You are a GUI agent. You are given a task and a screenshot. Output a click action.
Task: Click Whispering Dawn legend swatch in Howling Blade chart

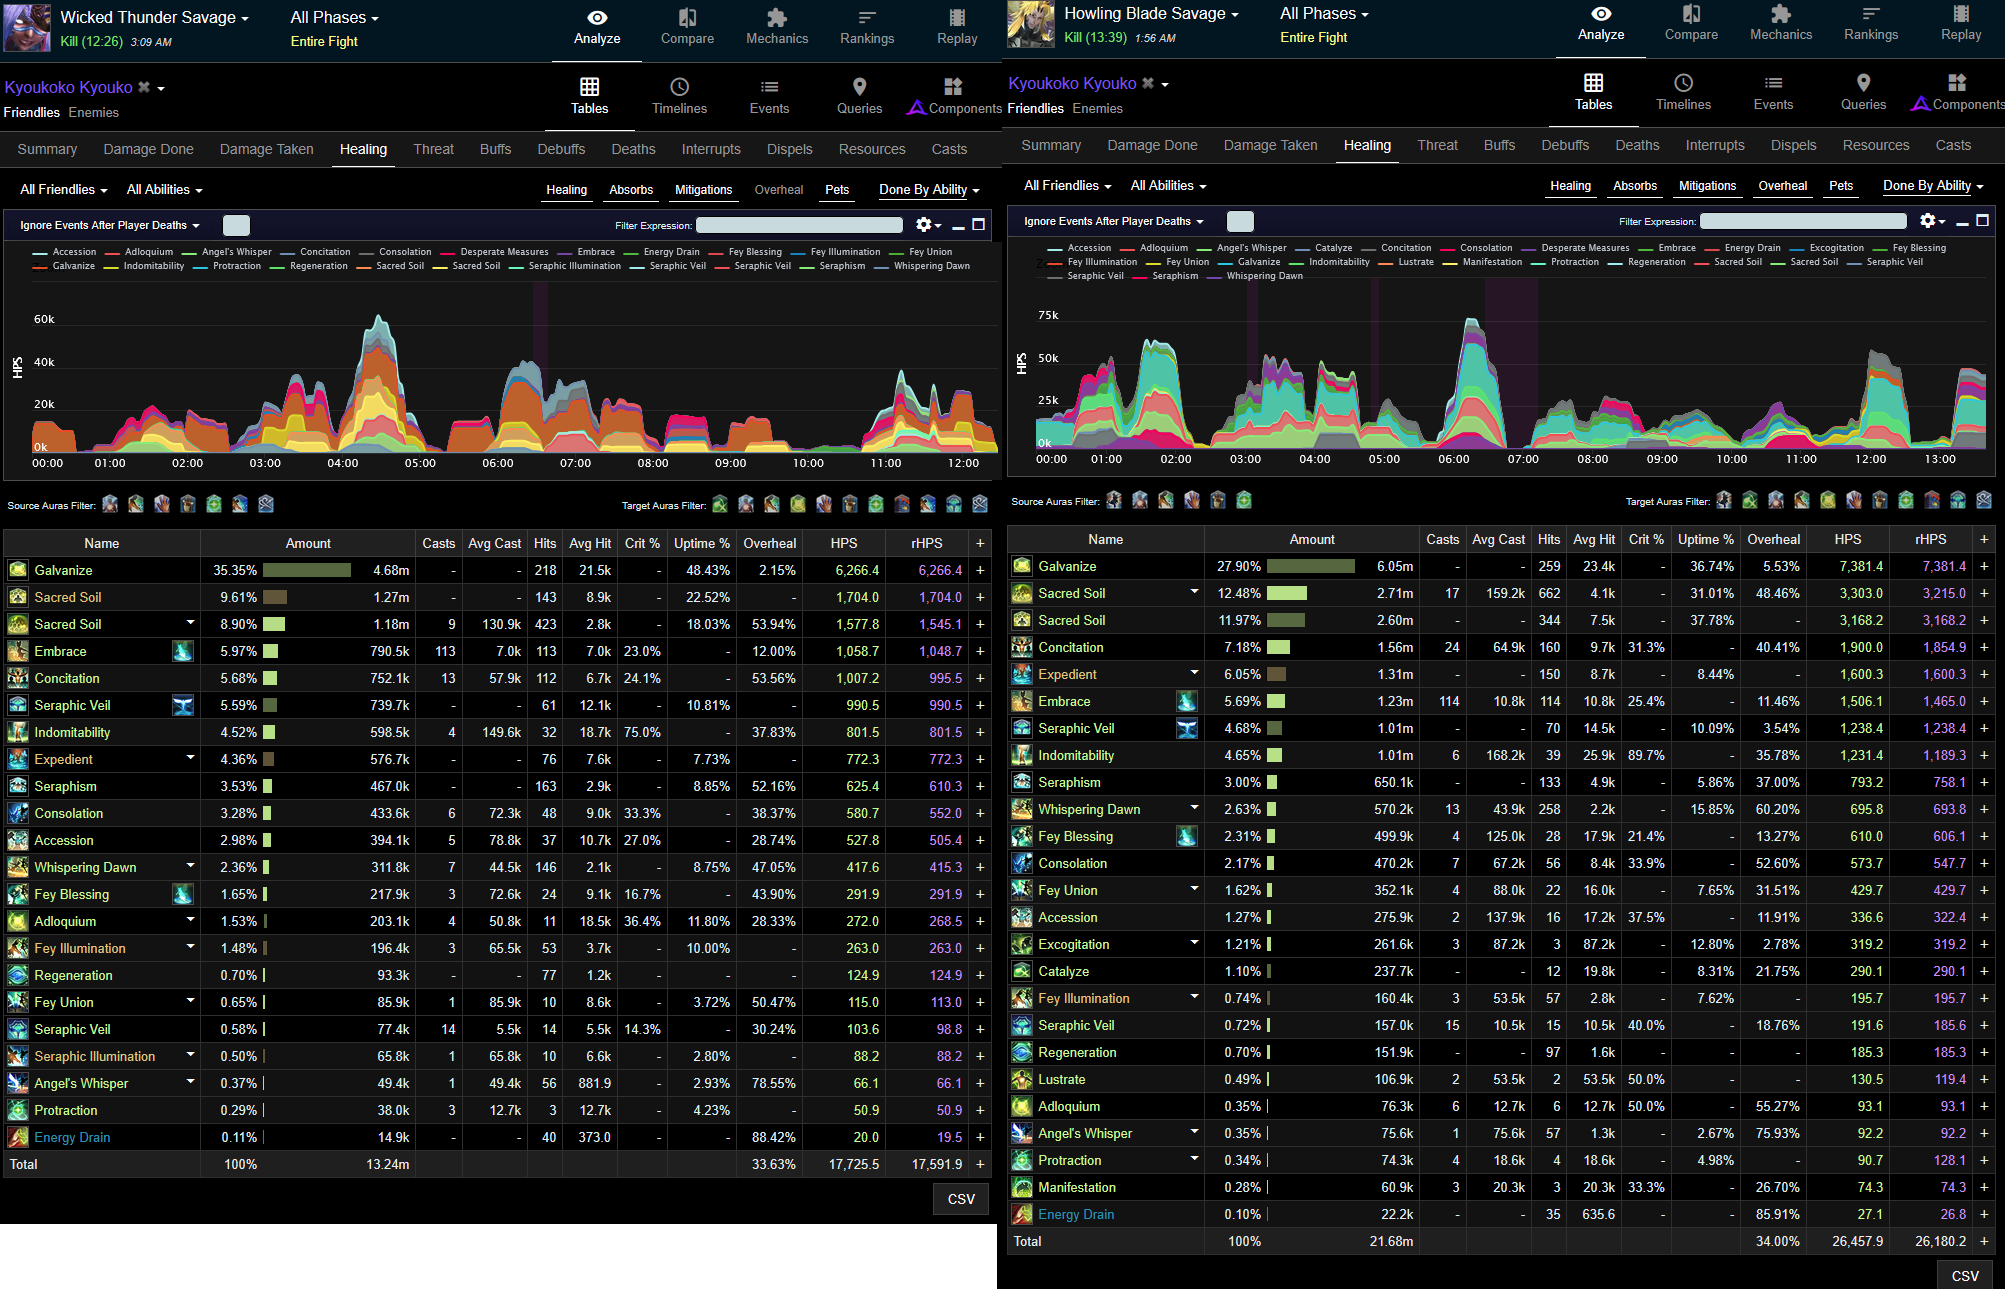(1214, 276)
